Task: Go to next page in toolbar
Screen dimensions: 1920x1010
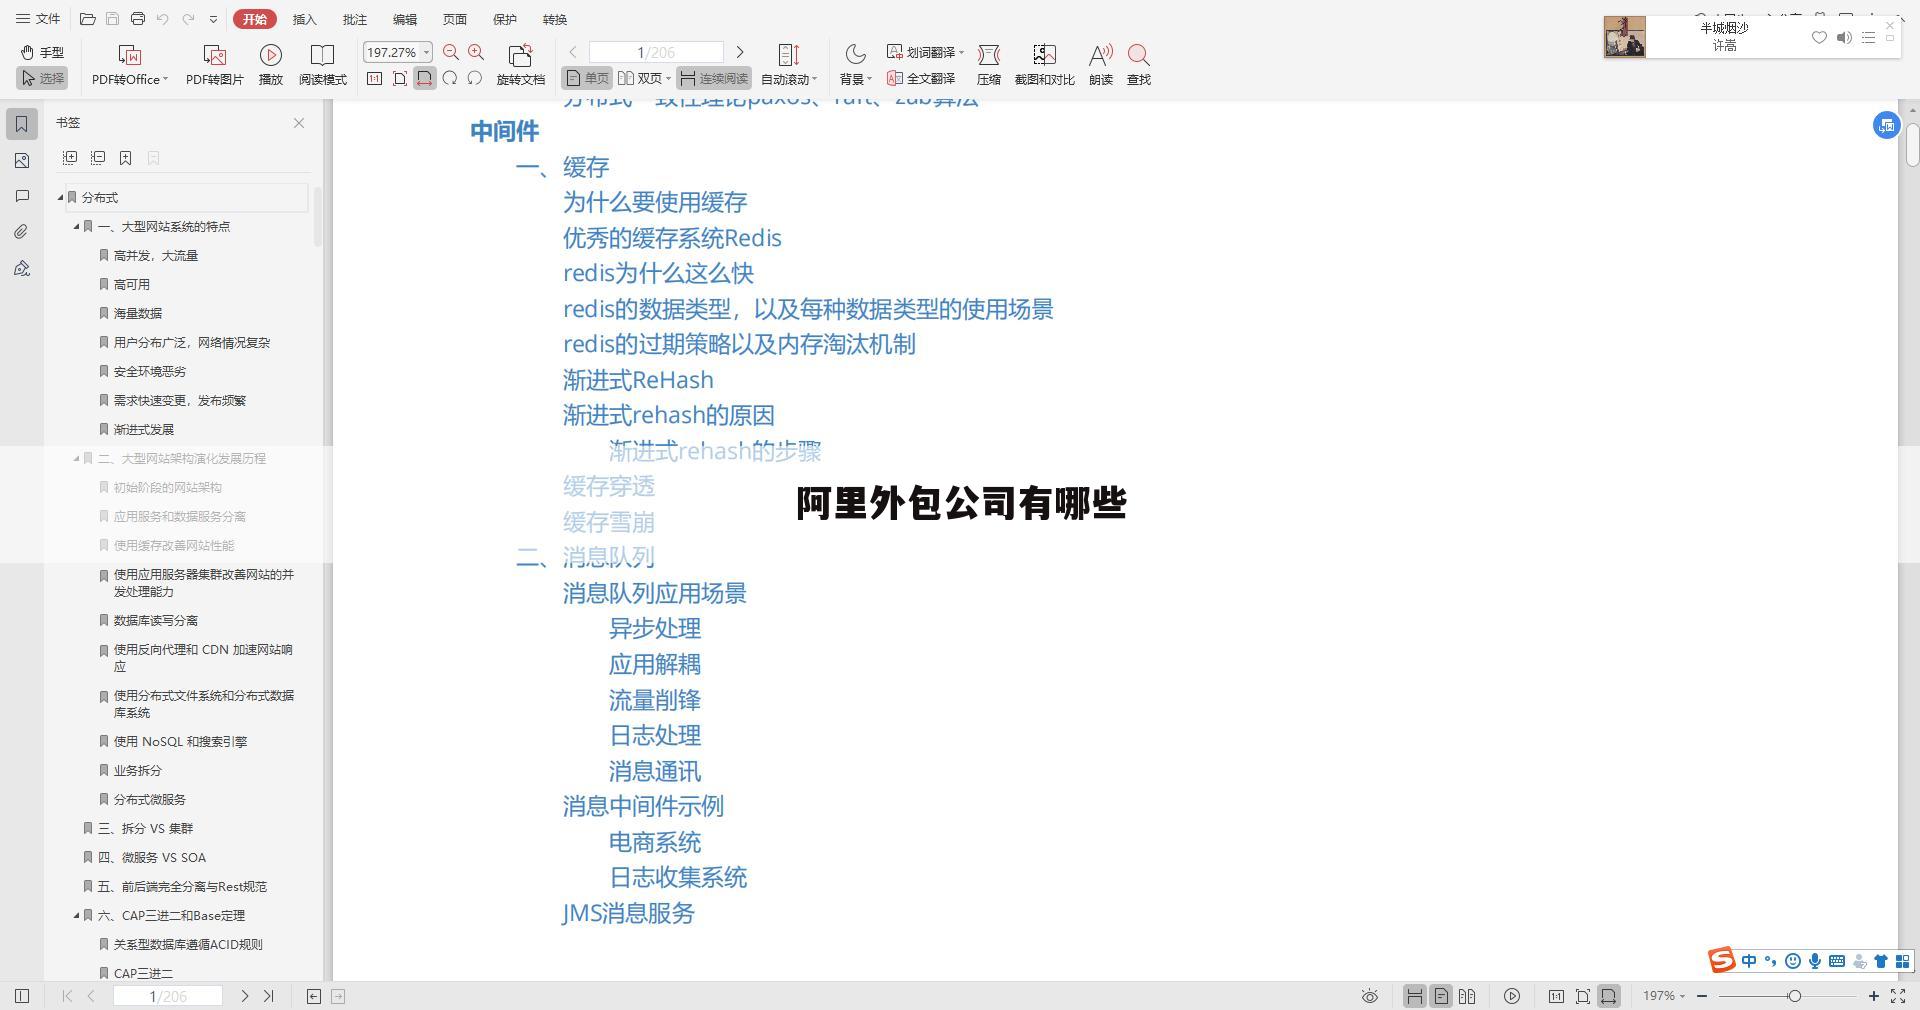Action: [x=740, y=52]
